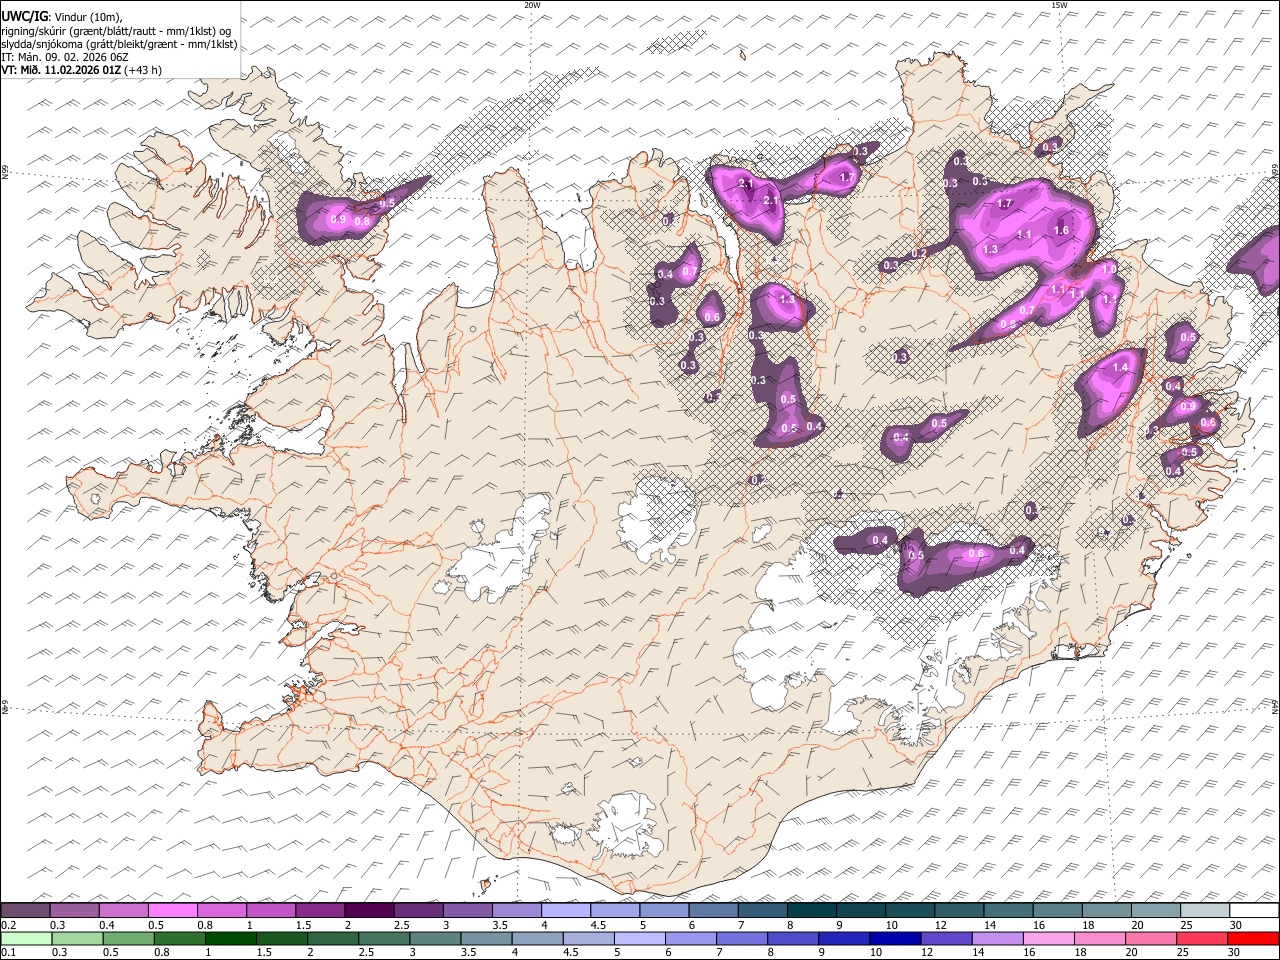Pick the 1–1.5 dark green rain swatch
The image size is (1280, 960).
[230, 938]
